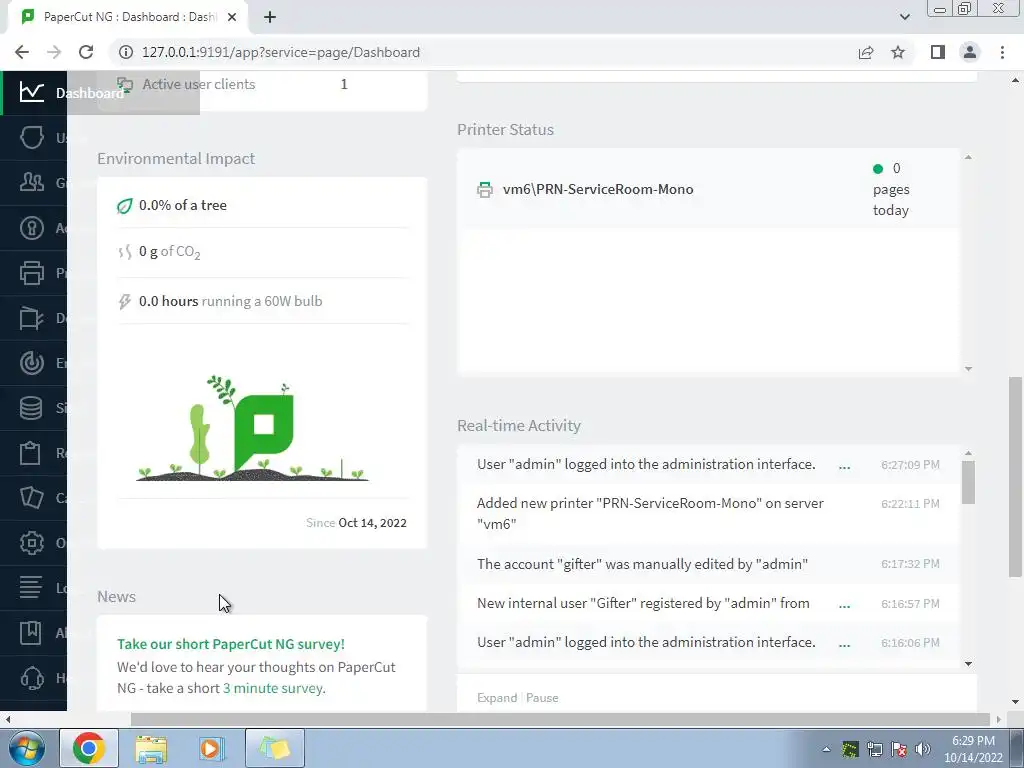1024x768 pixels.
Task: Open the Take our short PaperCut NG survey link
Action: tap(231, 644)
